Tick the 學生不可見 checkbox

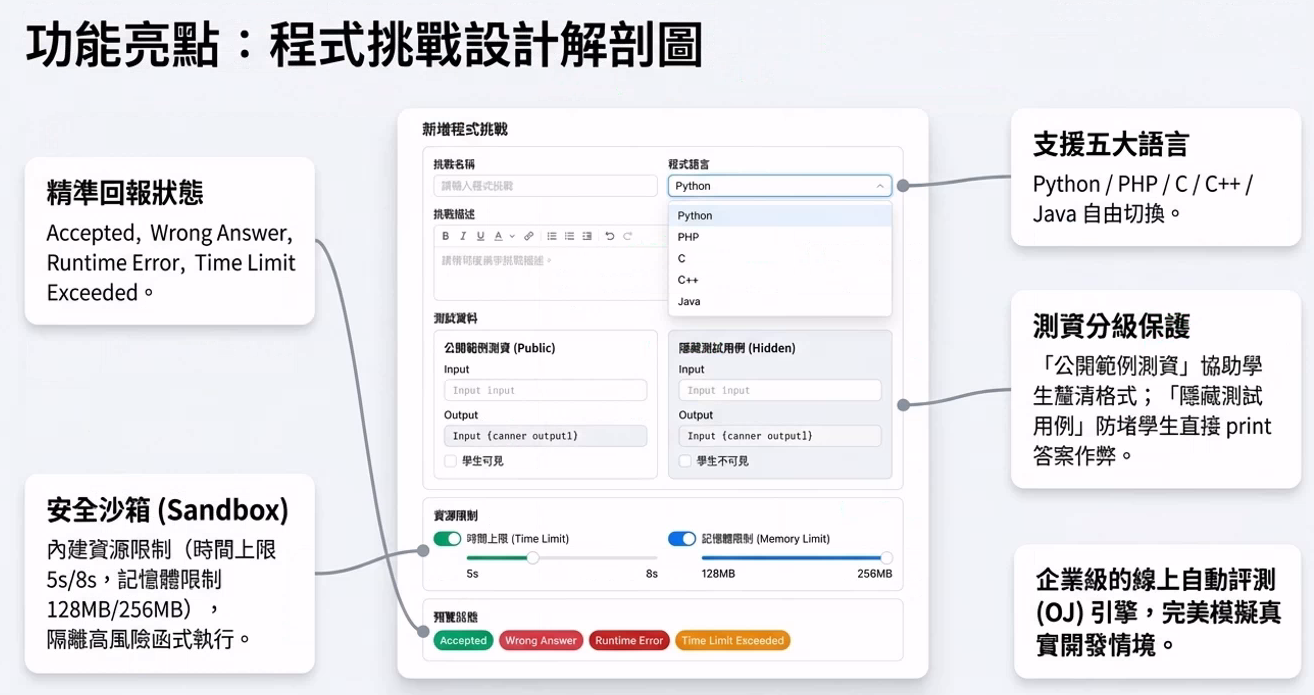(x=685, y=461)
